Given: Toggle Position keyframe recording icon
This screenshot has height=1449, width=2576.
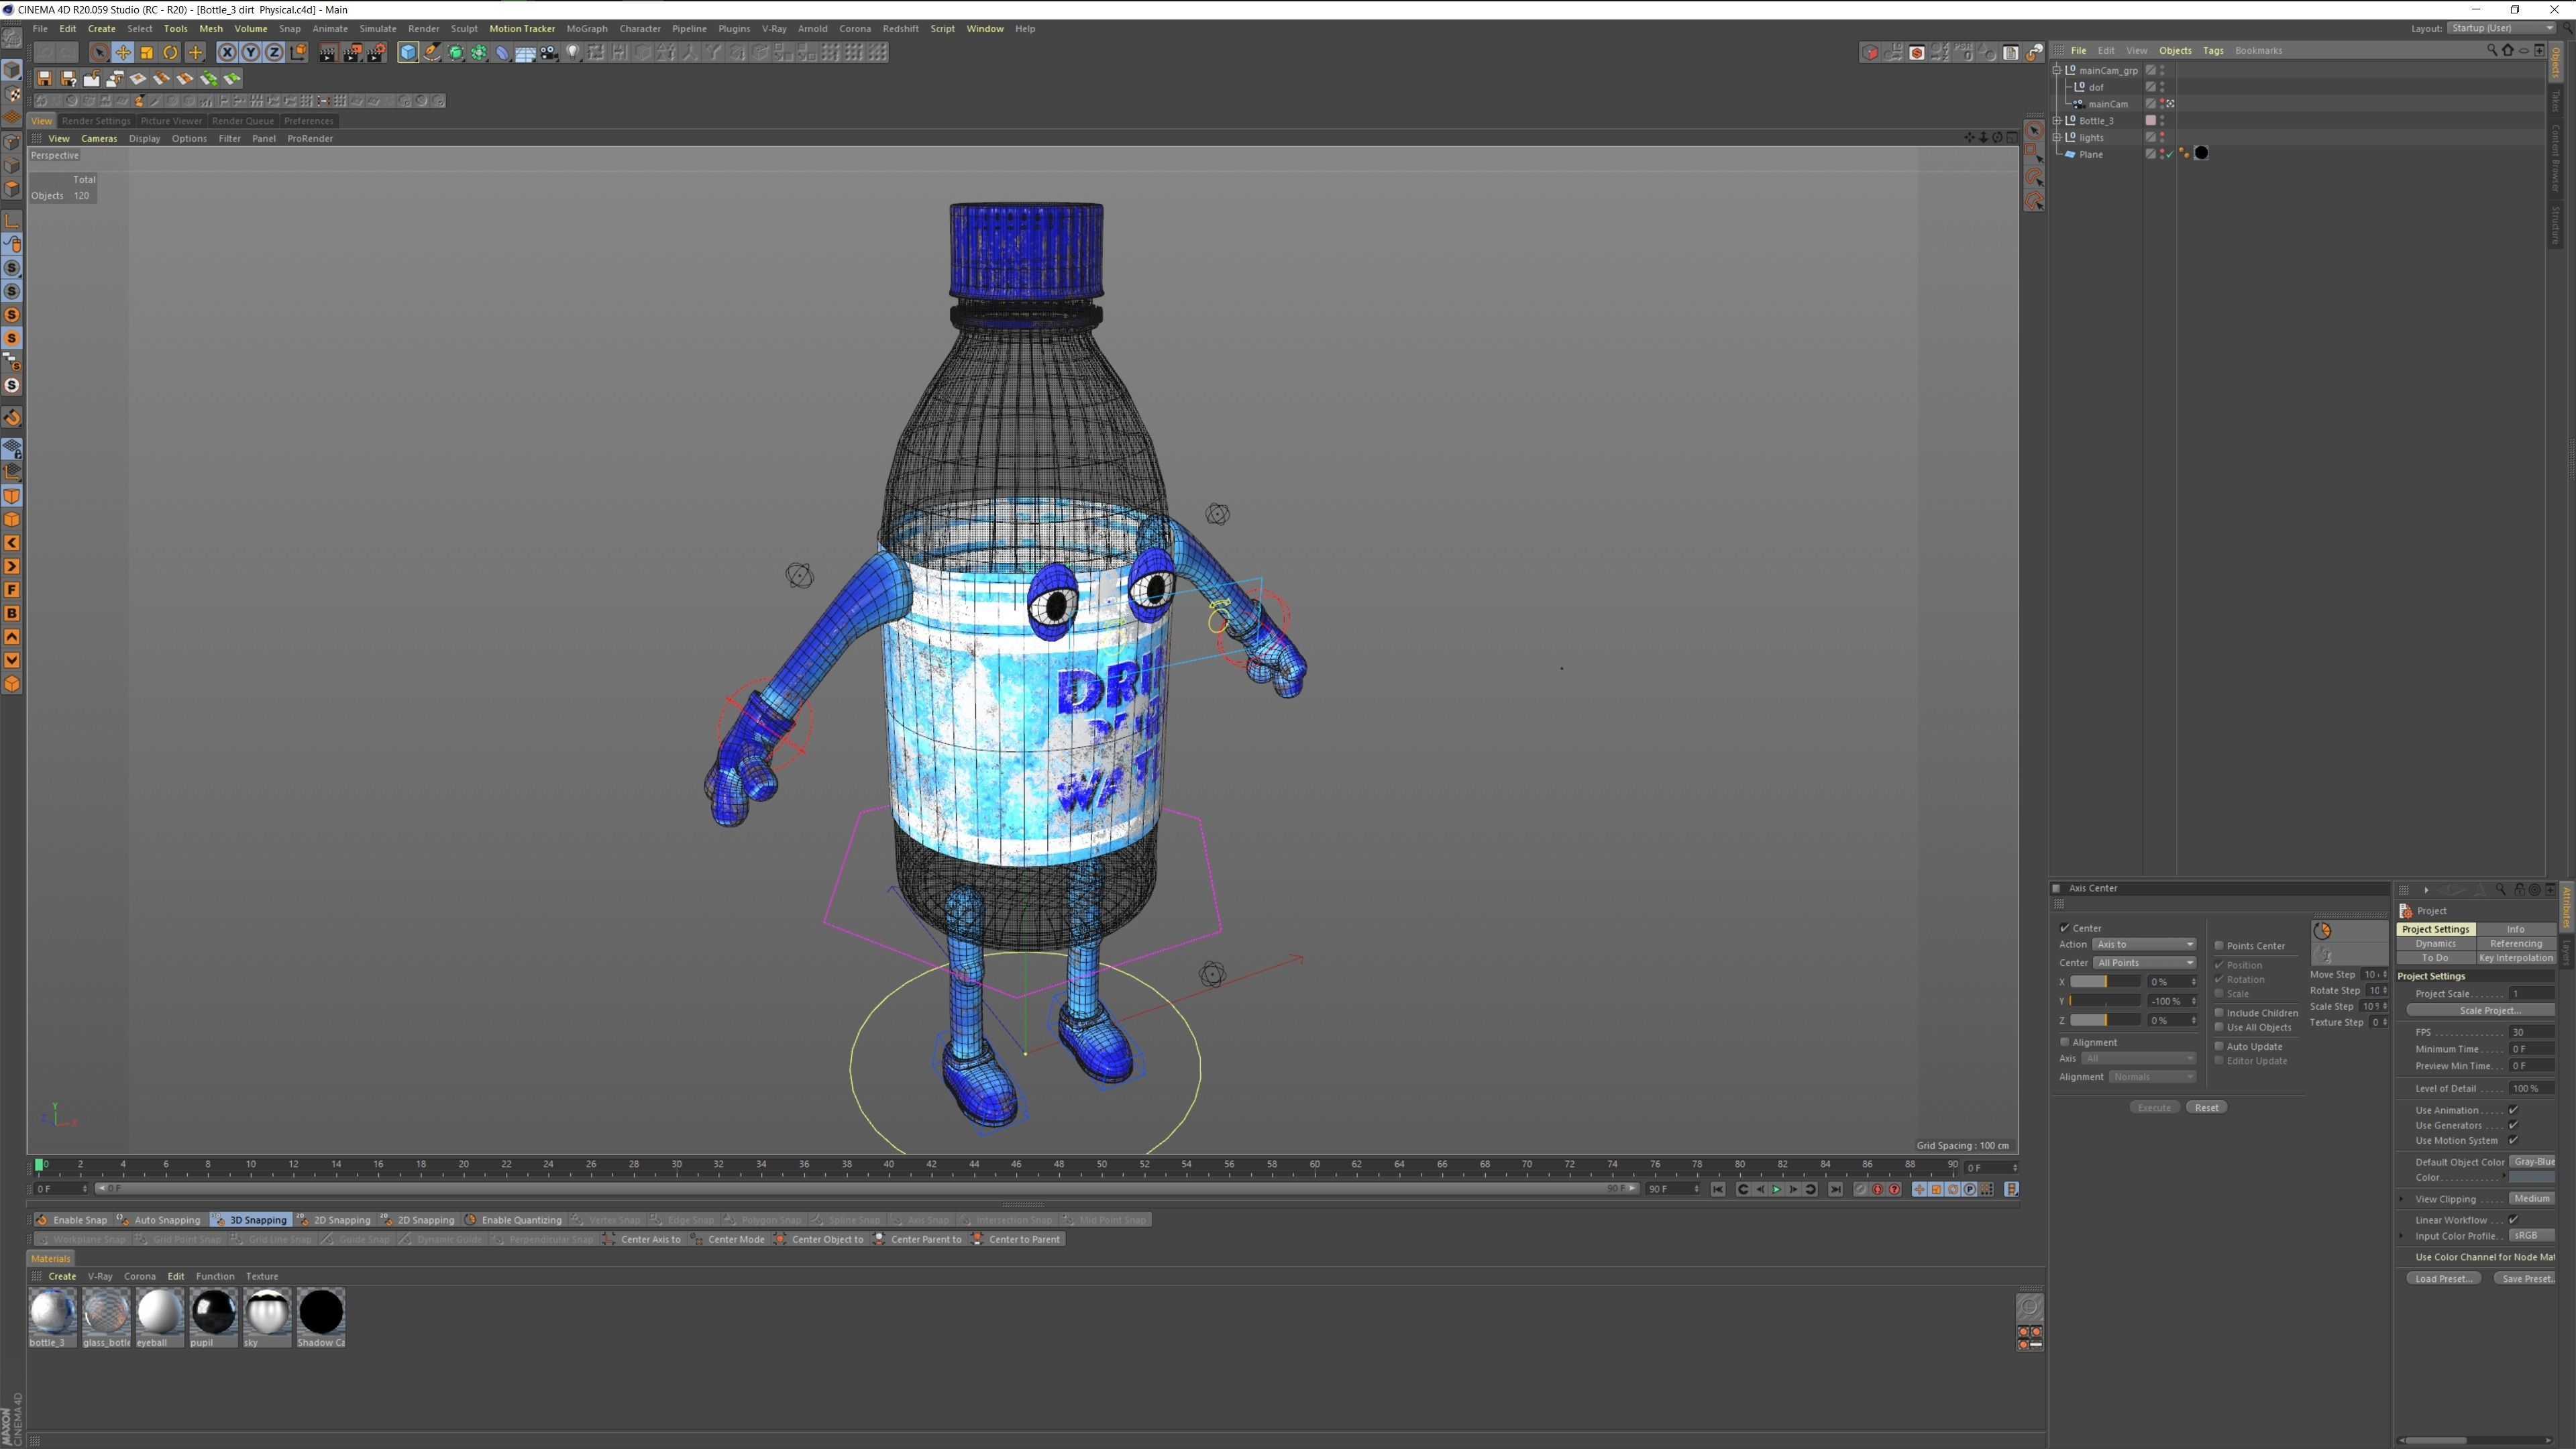Looking at the screenshot, I should coord(1919,1189).
